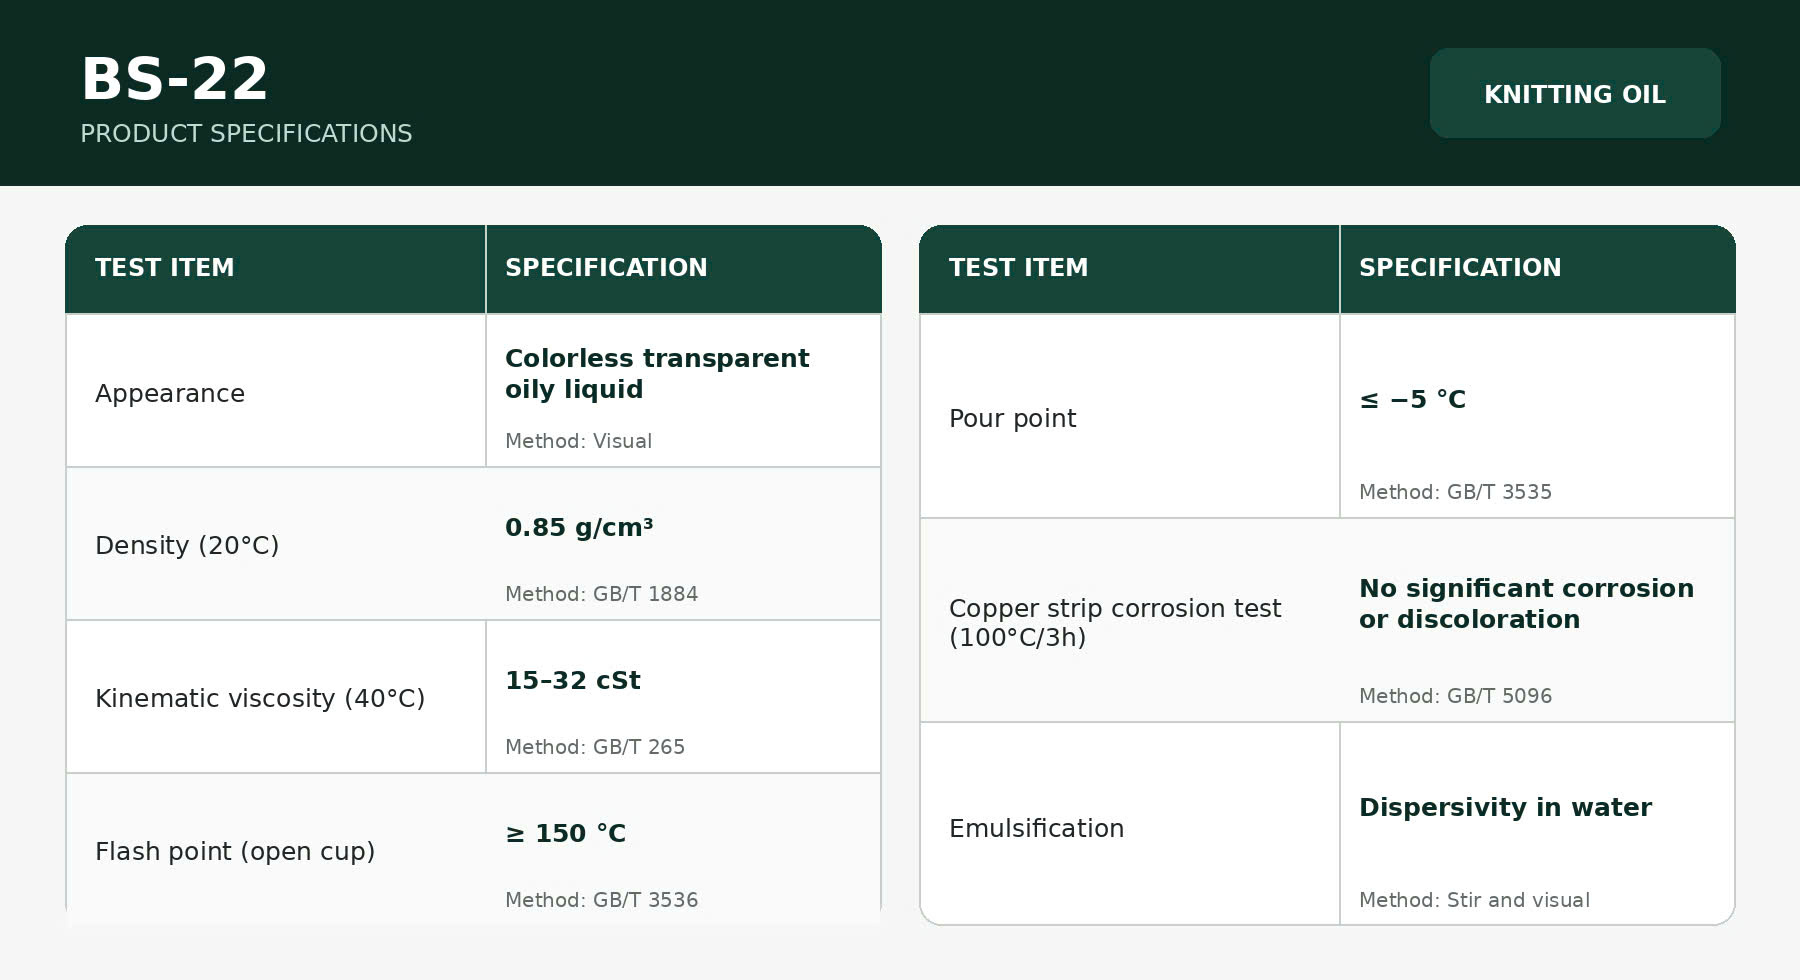Click the No significant corrosion or discoloration value

[1526, 603]
